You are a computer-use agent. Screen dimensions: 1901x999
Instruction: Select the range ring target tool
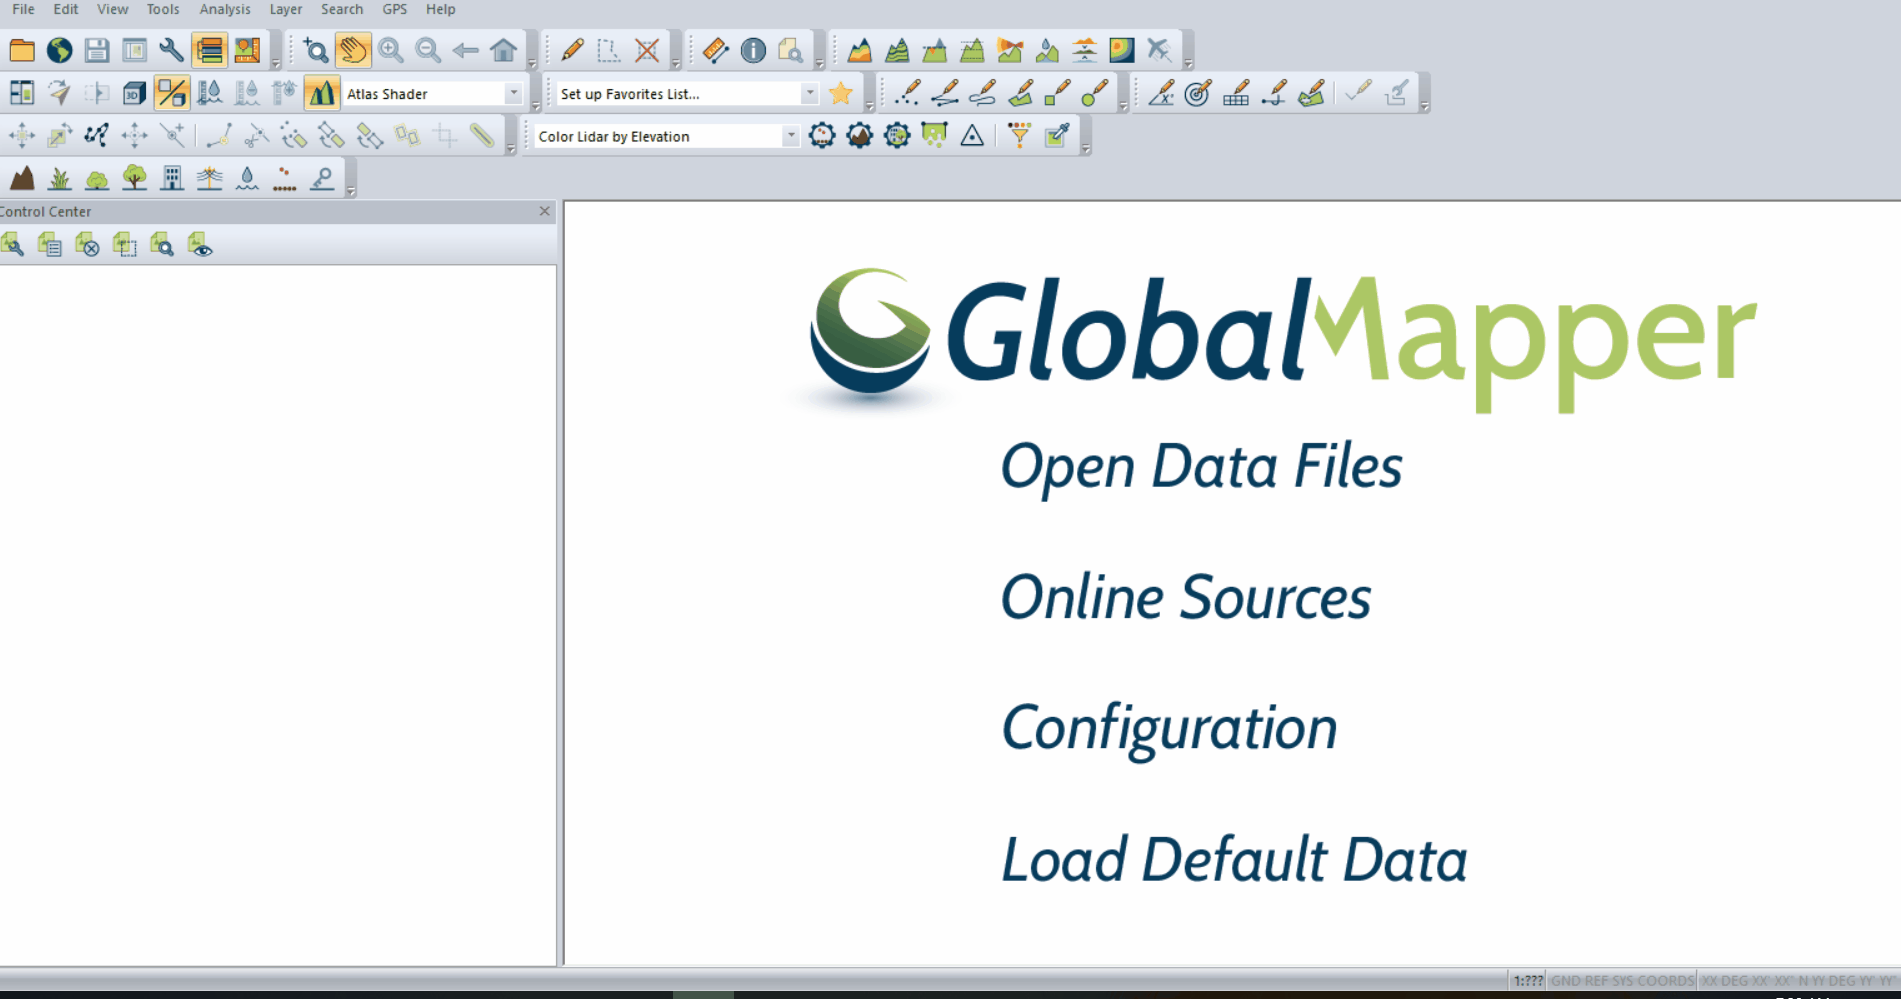[x=1197, y=94]
